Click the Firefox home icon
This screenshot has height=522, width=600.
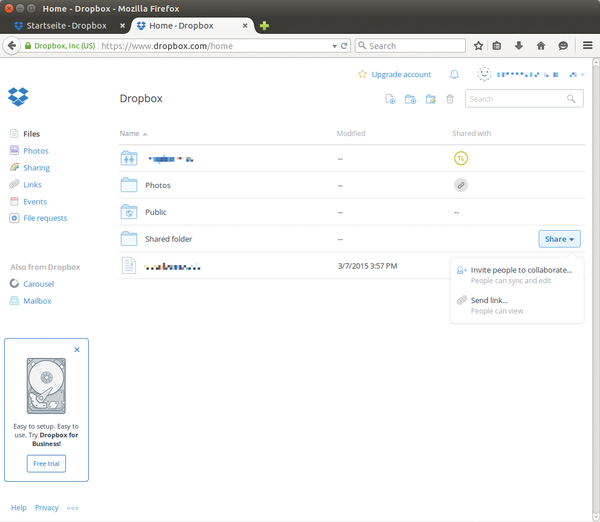pos(541,46)
